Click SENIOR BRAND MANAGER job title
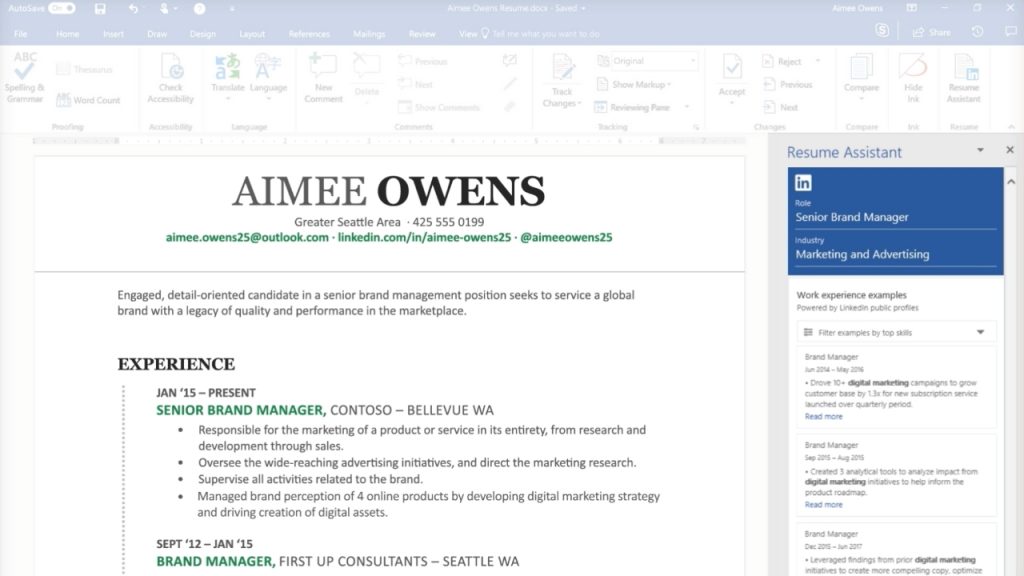Screen dimensions: 1024x576 (x=240, y=410)
